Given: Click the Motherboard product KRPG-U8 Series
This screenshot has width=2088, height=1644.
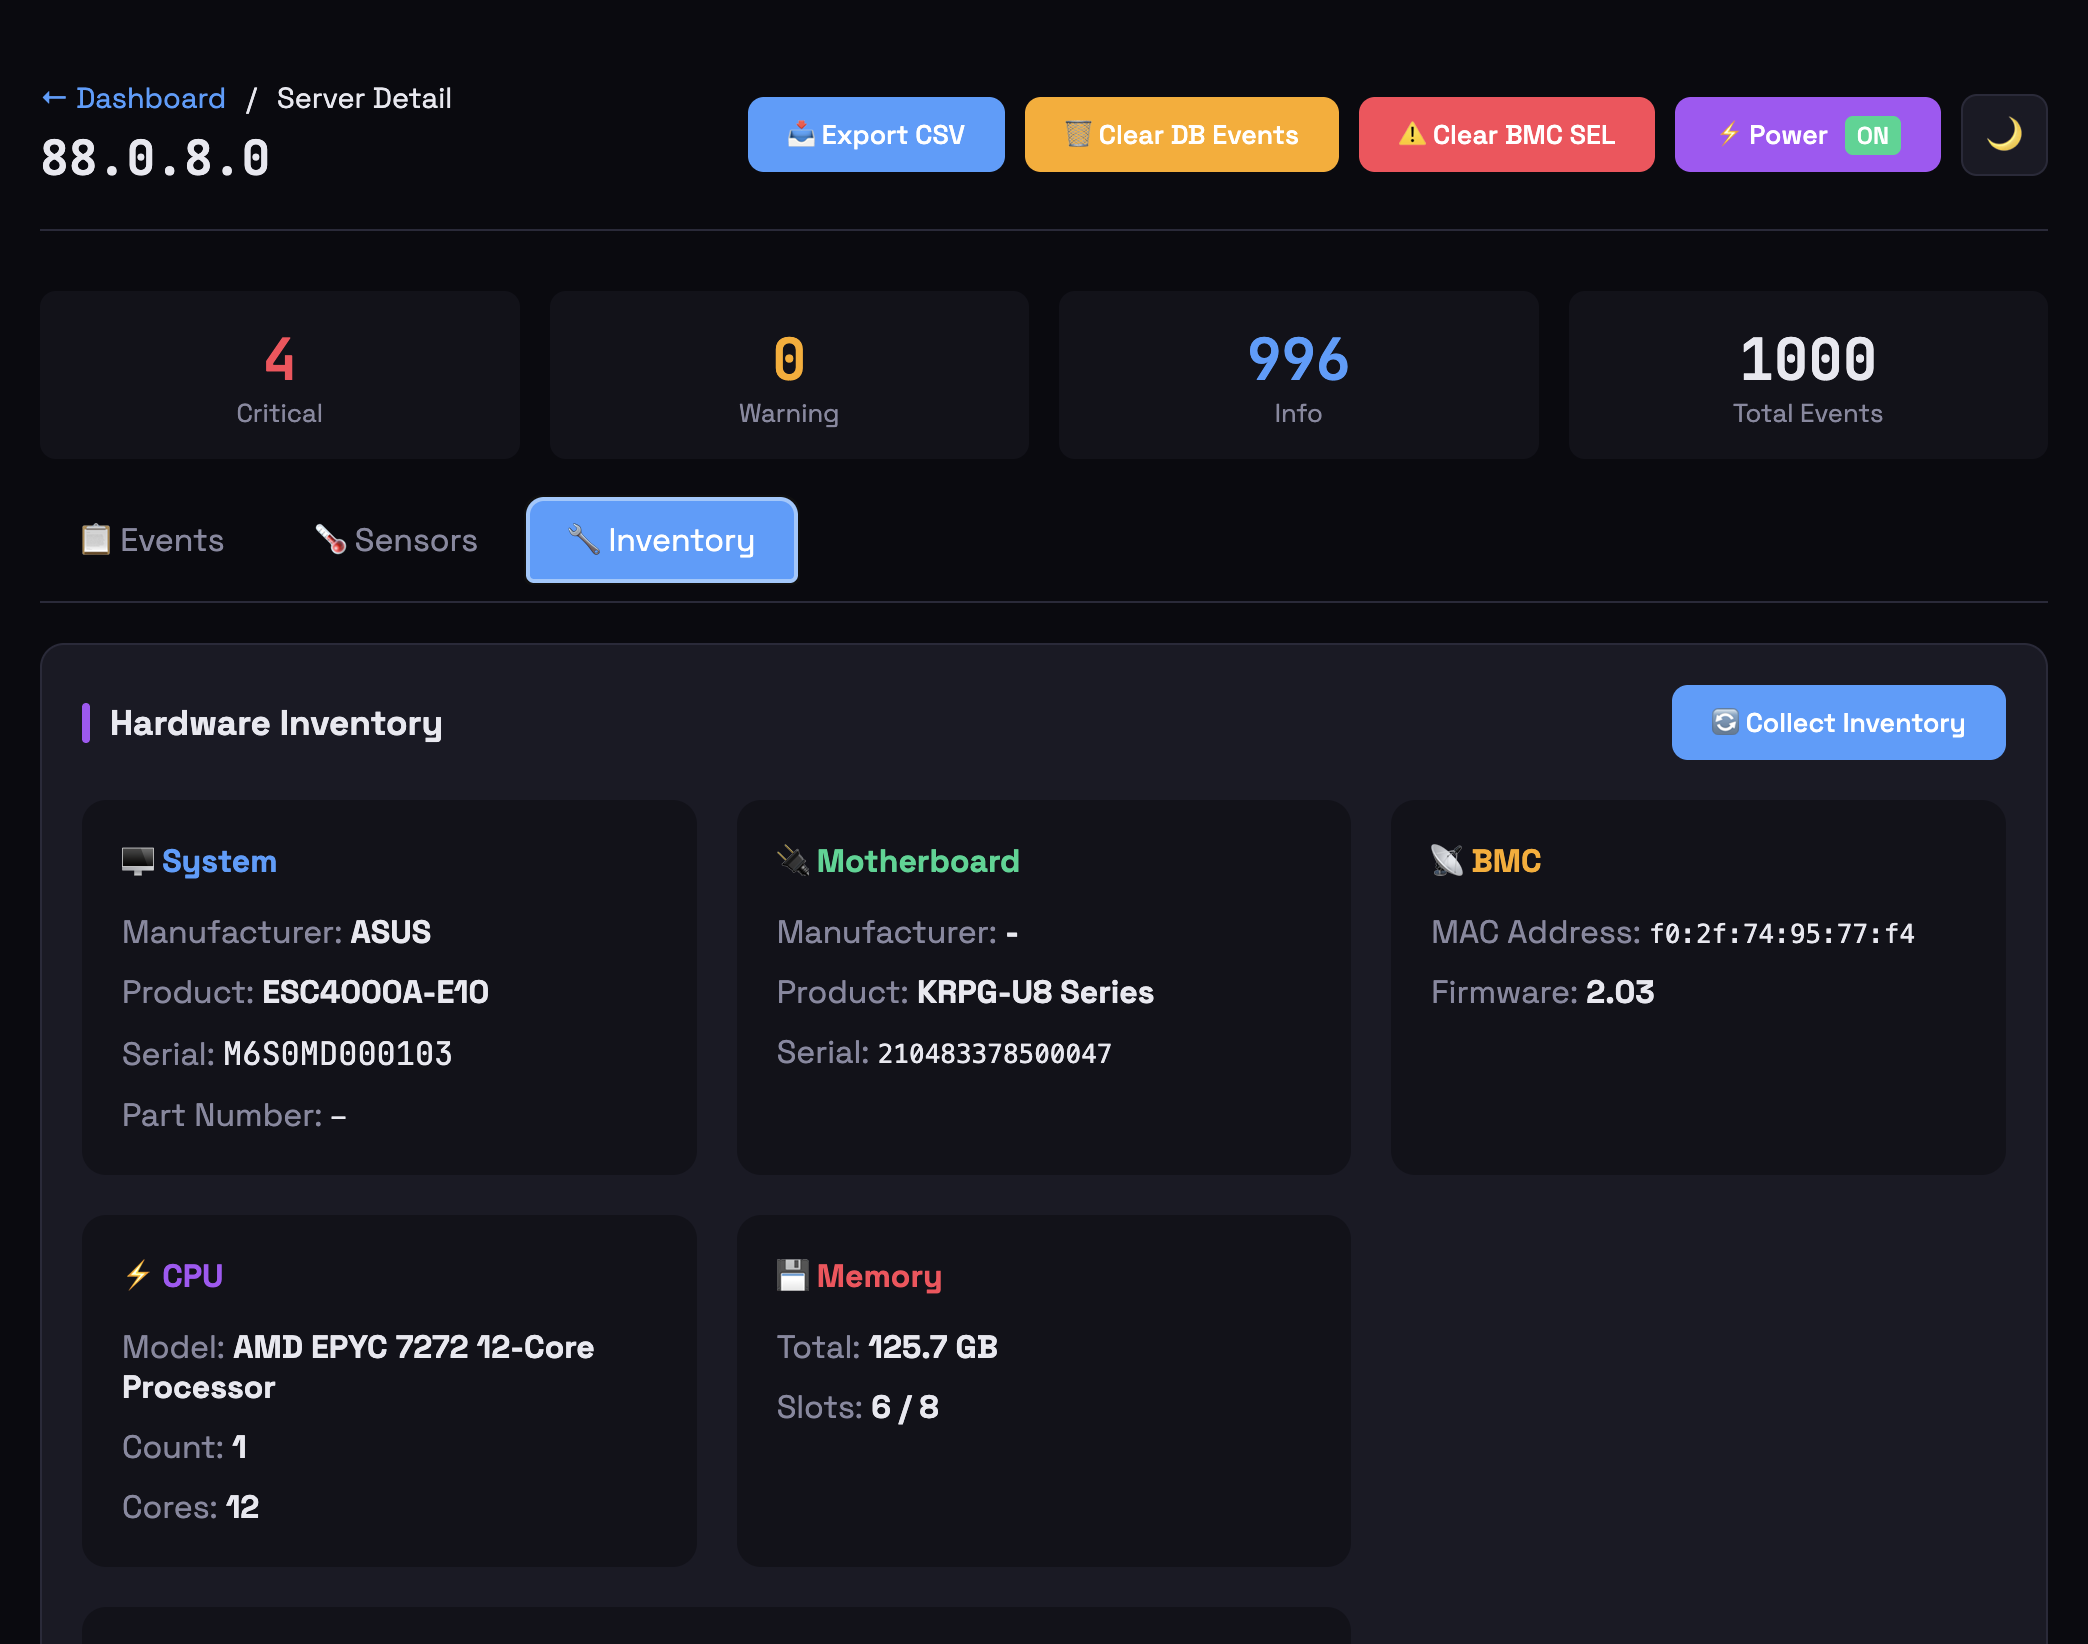Looking at the screenshot, I should [x=1035, y=992].
